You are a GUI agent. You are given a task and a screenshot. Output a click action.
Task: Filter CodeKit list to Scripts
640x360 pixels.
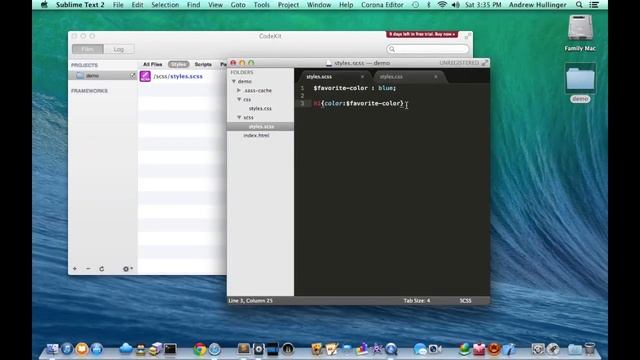tap(203, 64)
